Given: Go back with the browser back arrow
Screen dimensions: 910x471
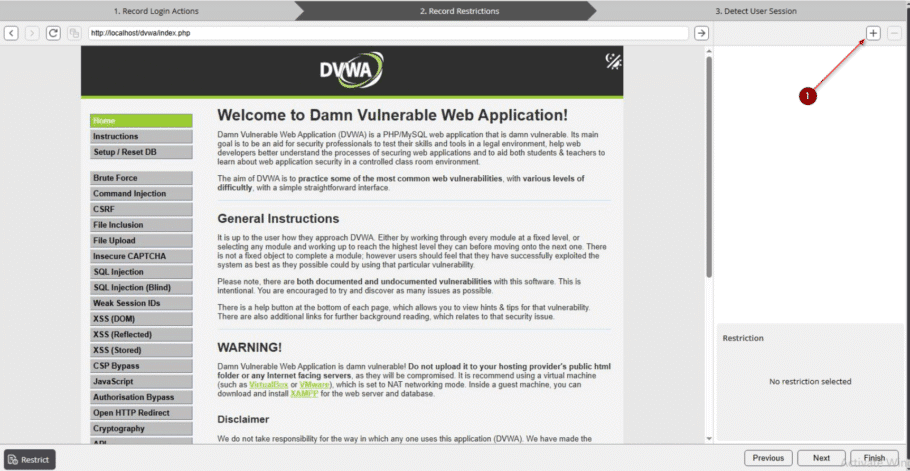Looking at the screenshot, I should 11,33.
